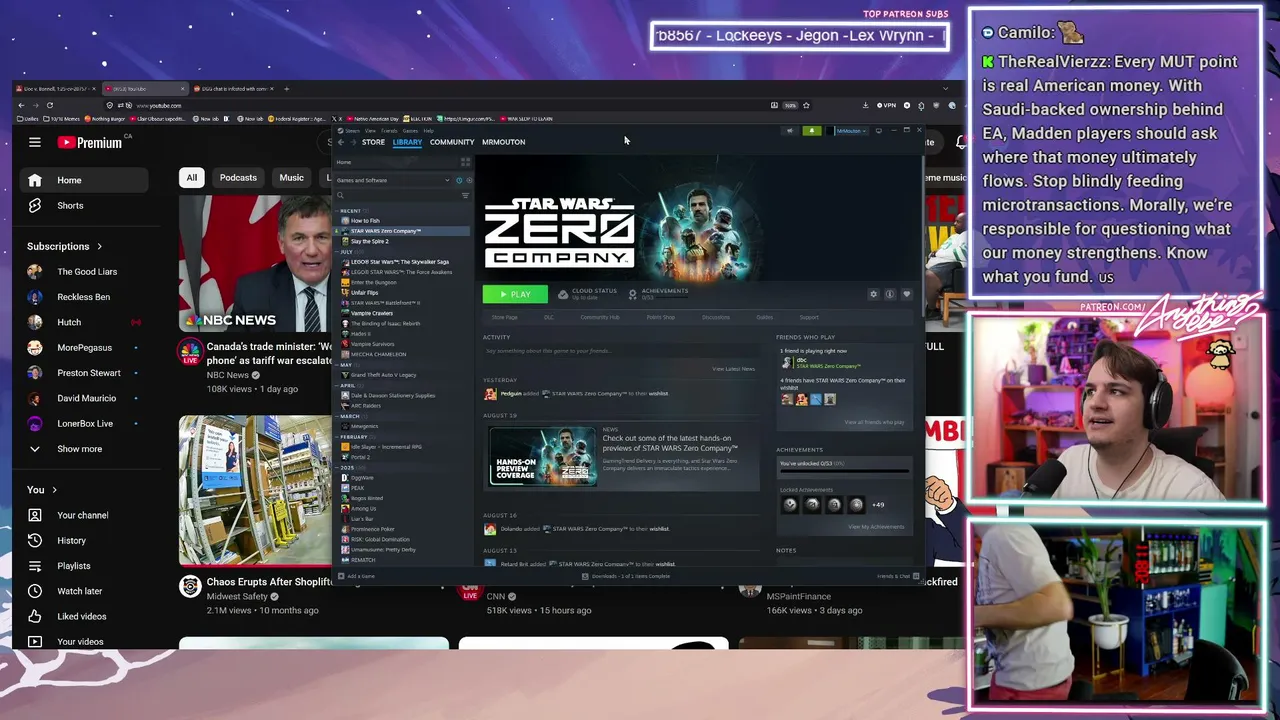Image resolution: width=1280 pixels, height=720 pixels.
Task: Open YouTube Shorts in sidebar
Action: tap(84, 205)
